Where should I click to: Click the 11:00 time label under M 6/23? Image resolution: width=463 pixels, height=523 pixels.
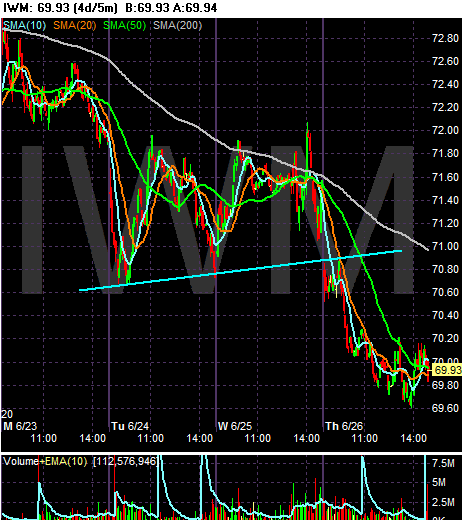click(x=44, y=438)
